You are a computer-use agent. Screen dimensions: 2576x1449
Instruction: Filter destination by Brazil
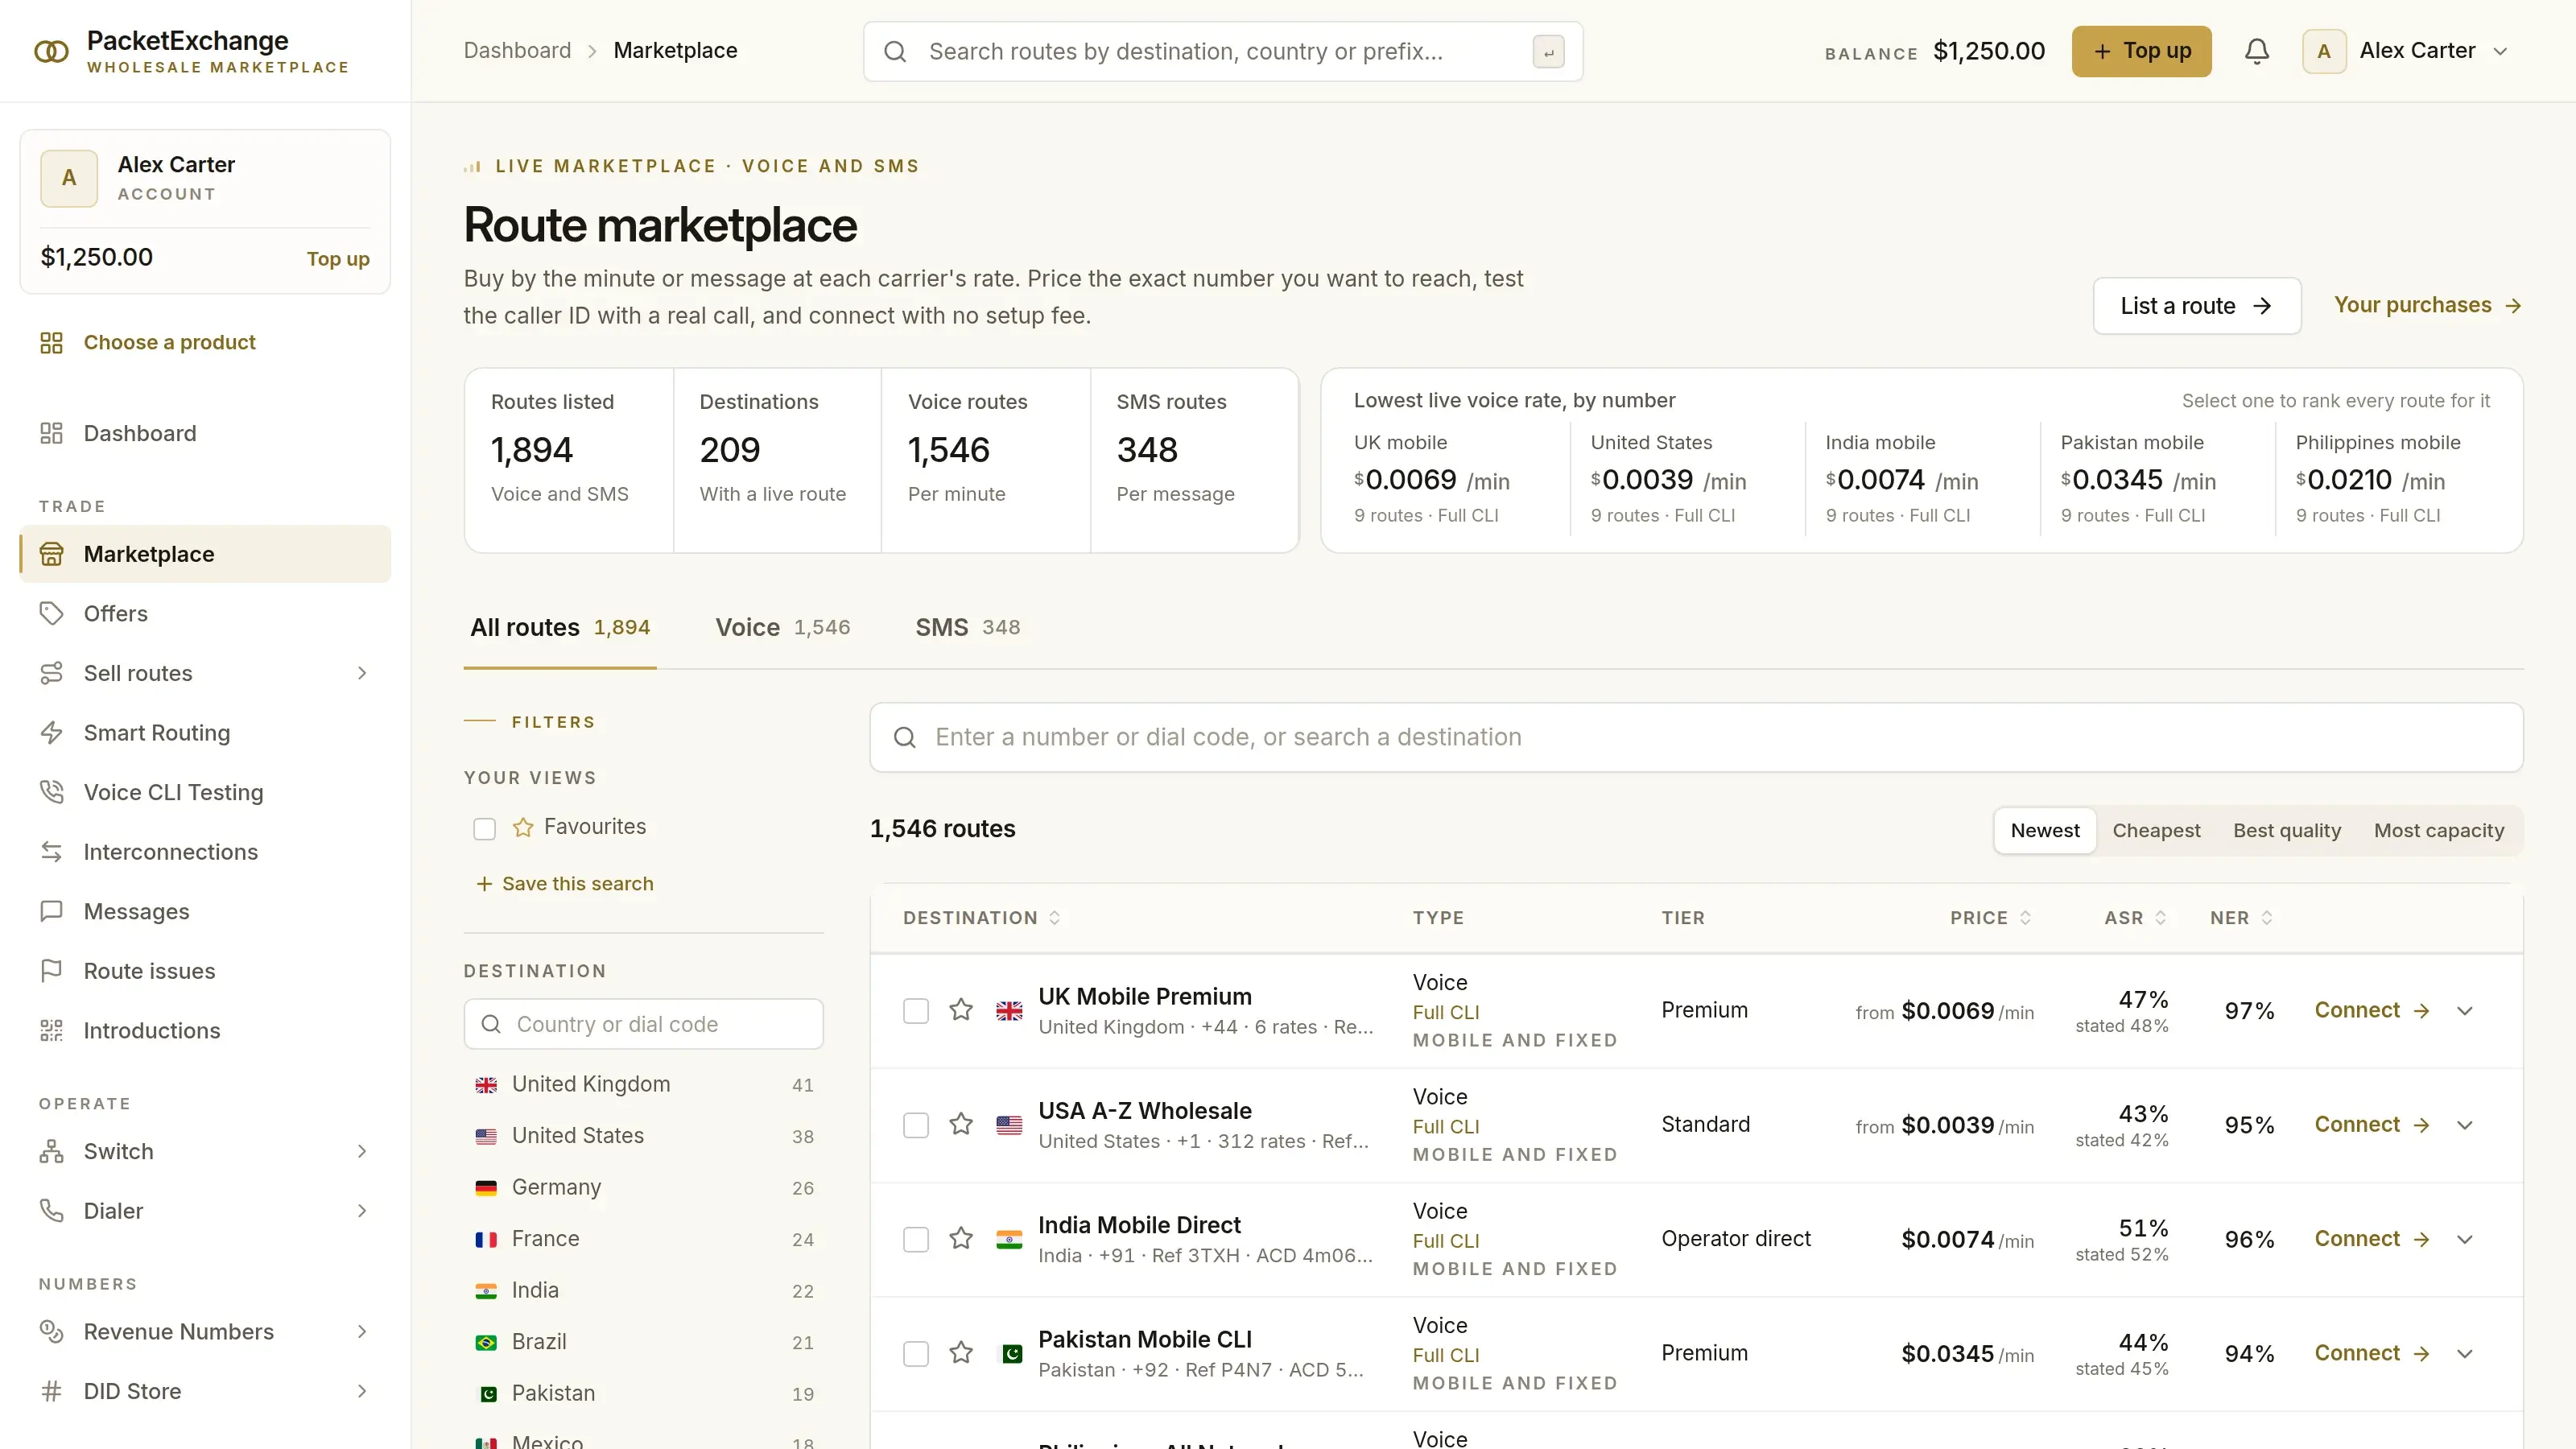(644, 1342)
